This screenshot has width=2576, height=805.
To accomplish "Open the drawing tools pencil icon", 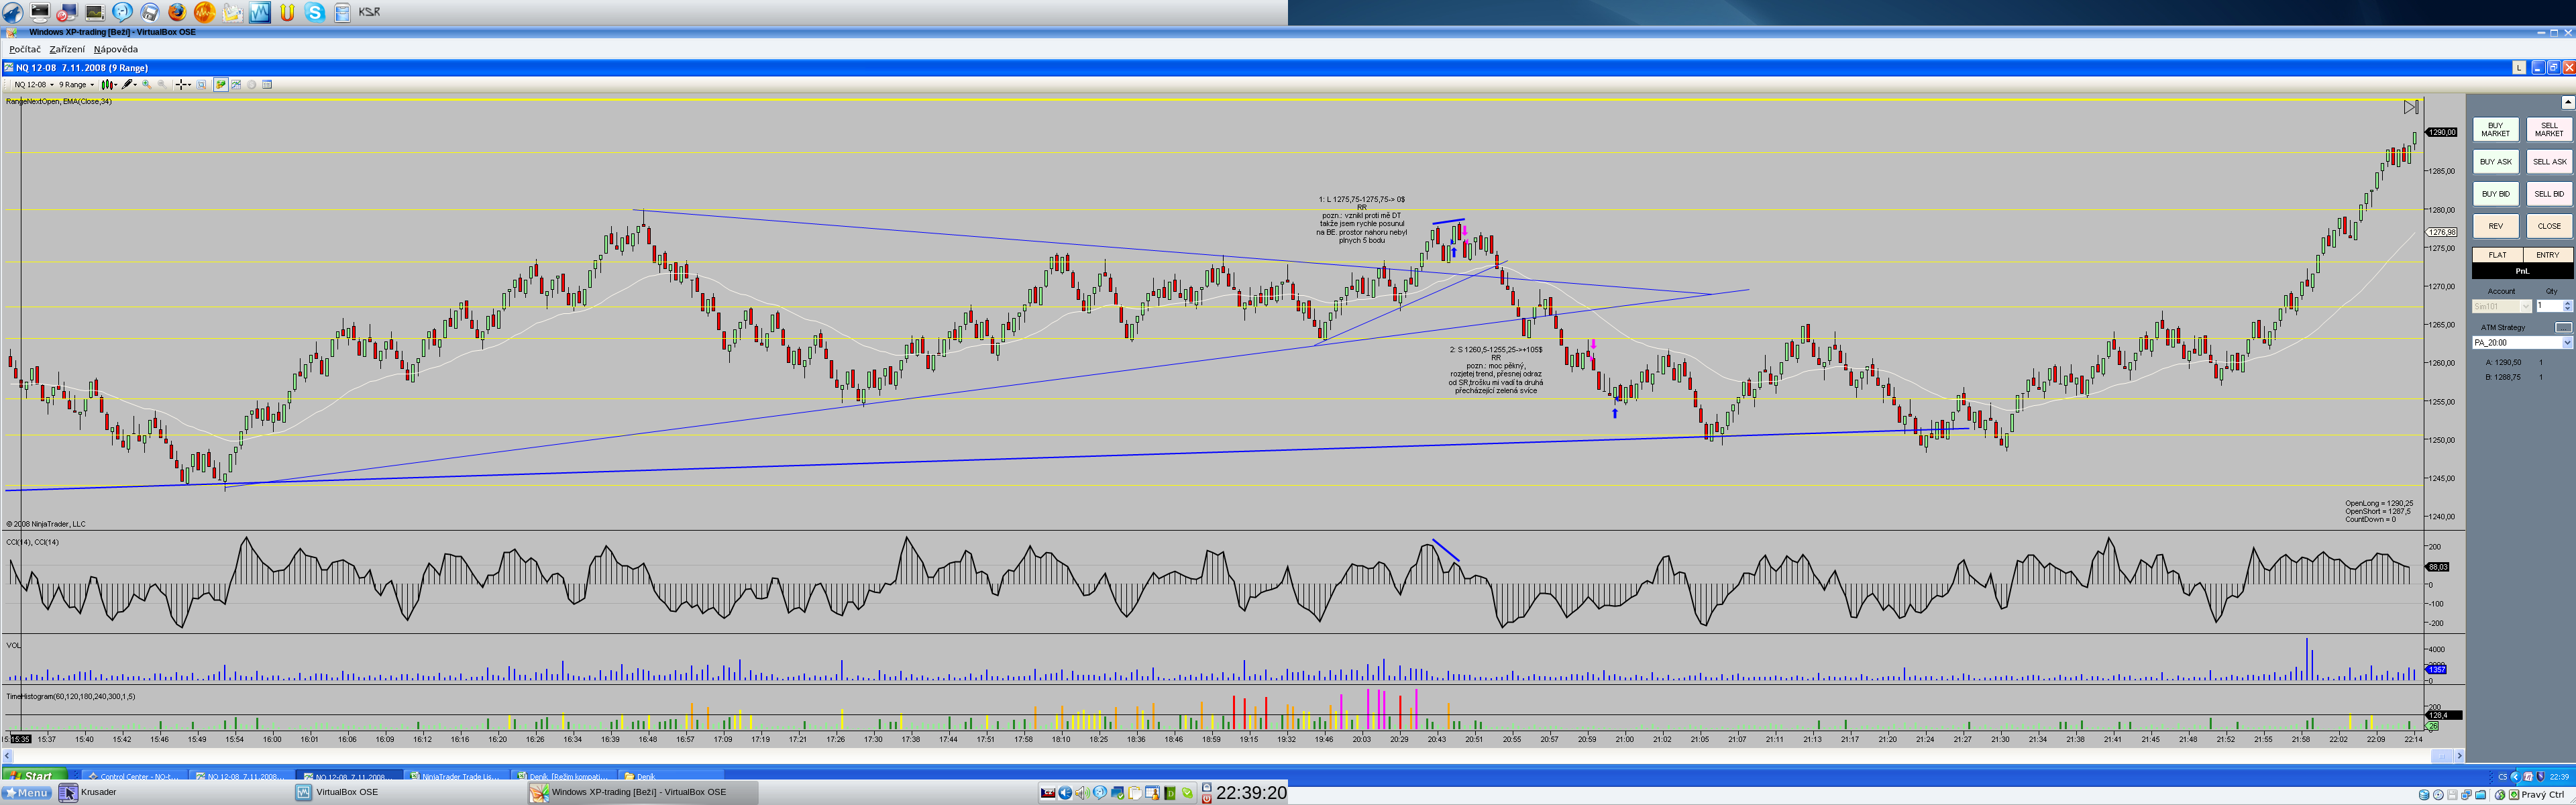I will pyautogui.click(x=127, y=85).
